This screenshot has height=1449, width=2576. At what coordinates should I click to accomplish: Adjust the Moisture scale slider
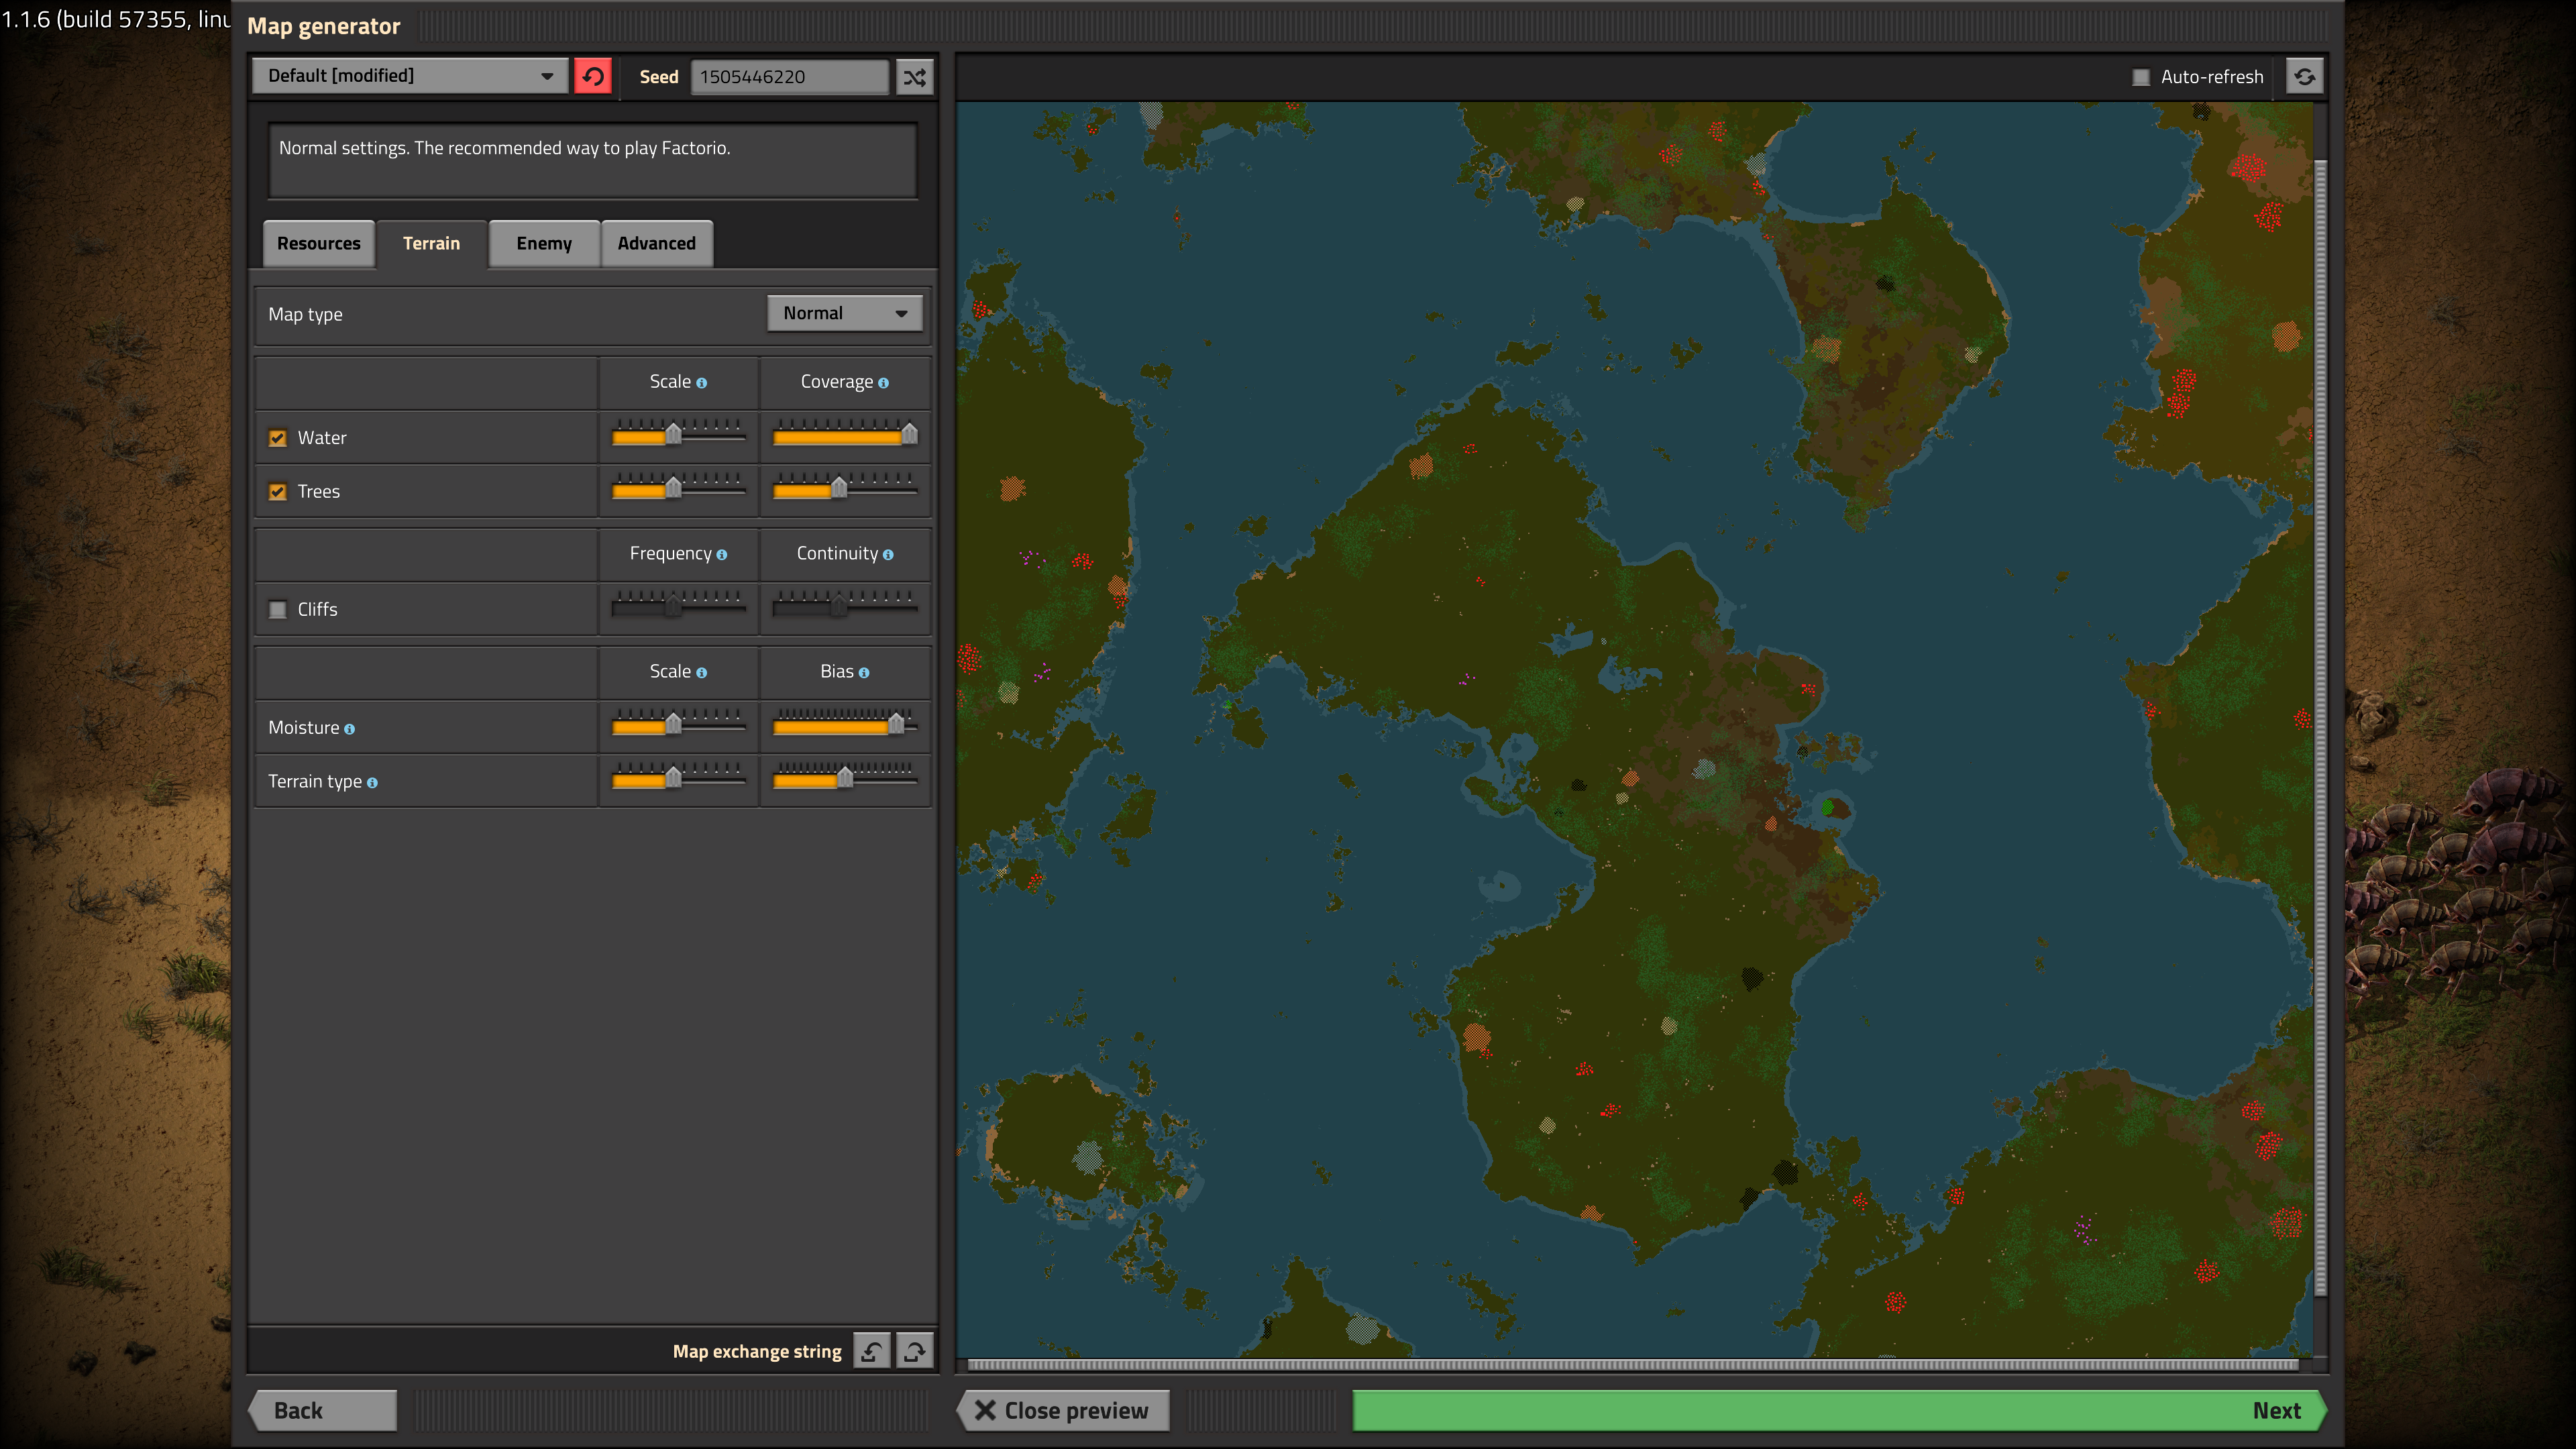[x=678, y=724]
